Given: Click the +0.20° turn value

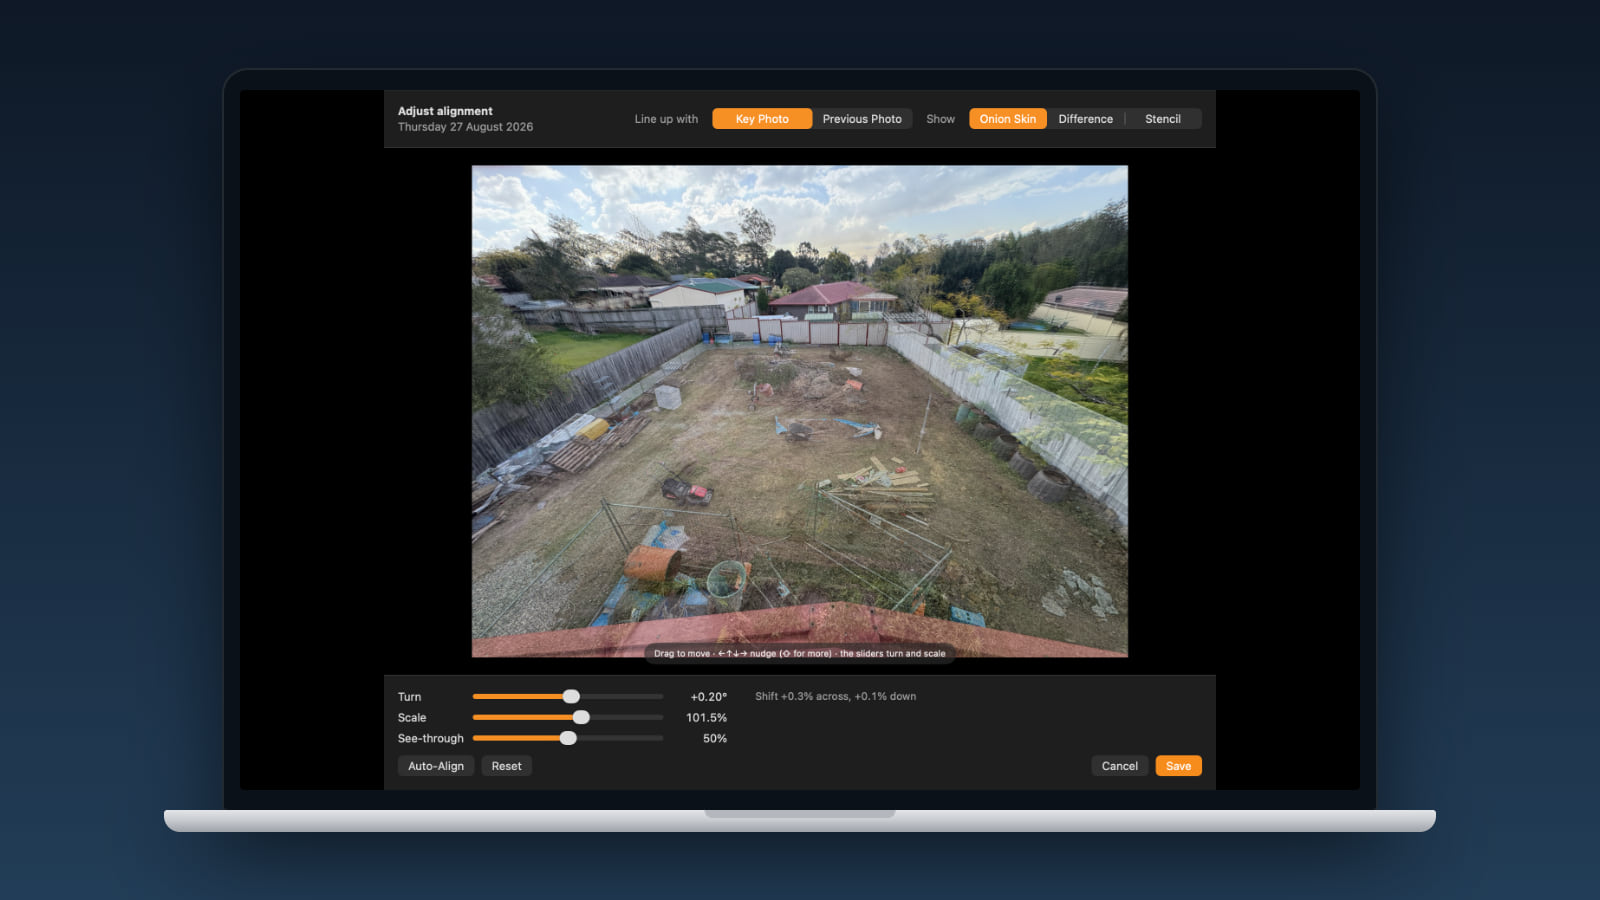Looking at the screenshot, I should pyautogui.click(x=709, y=697).
